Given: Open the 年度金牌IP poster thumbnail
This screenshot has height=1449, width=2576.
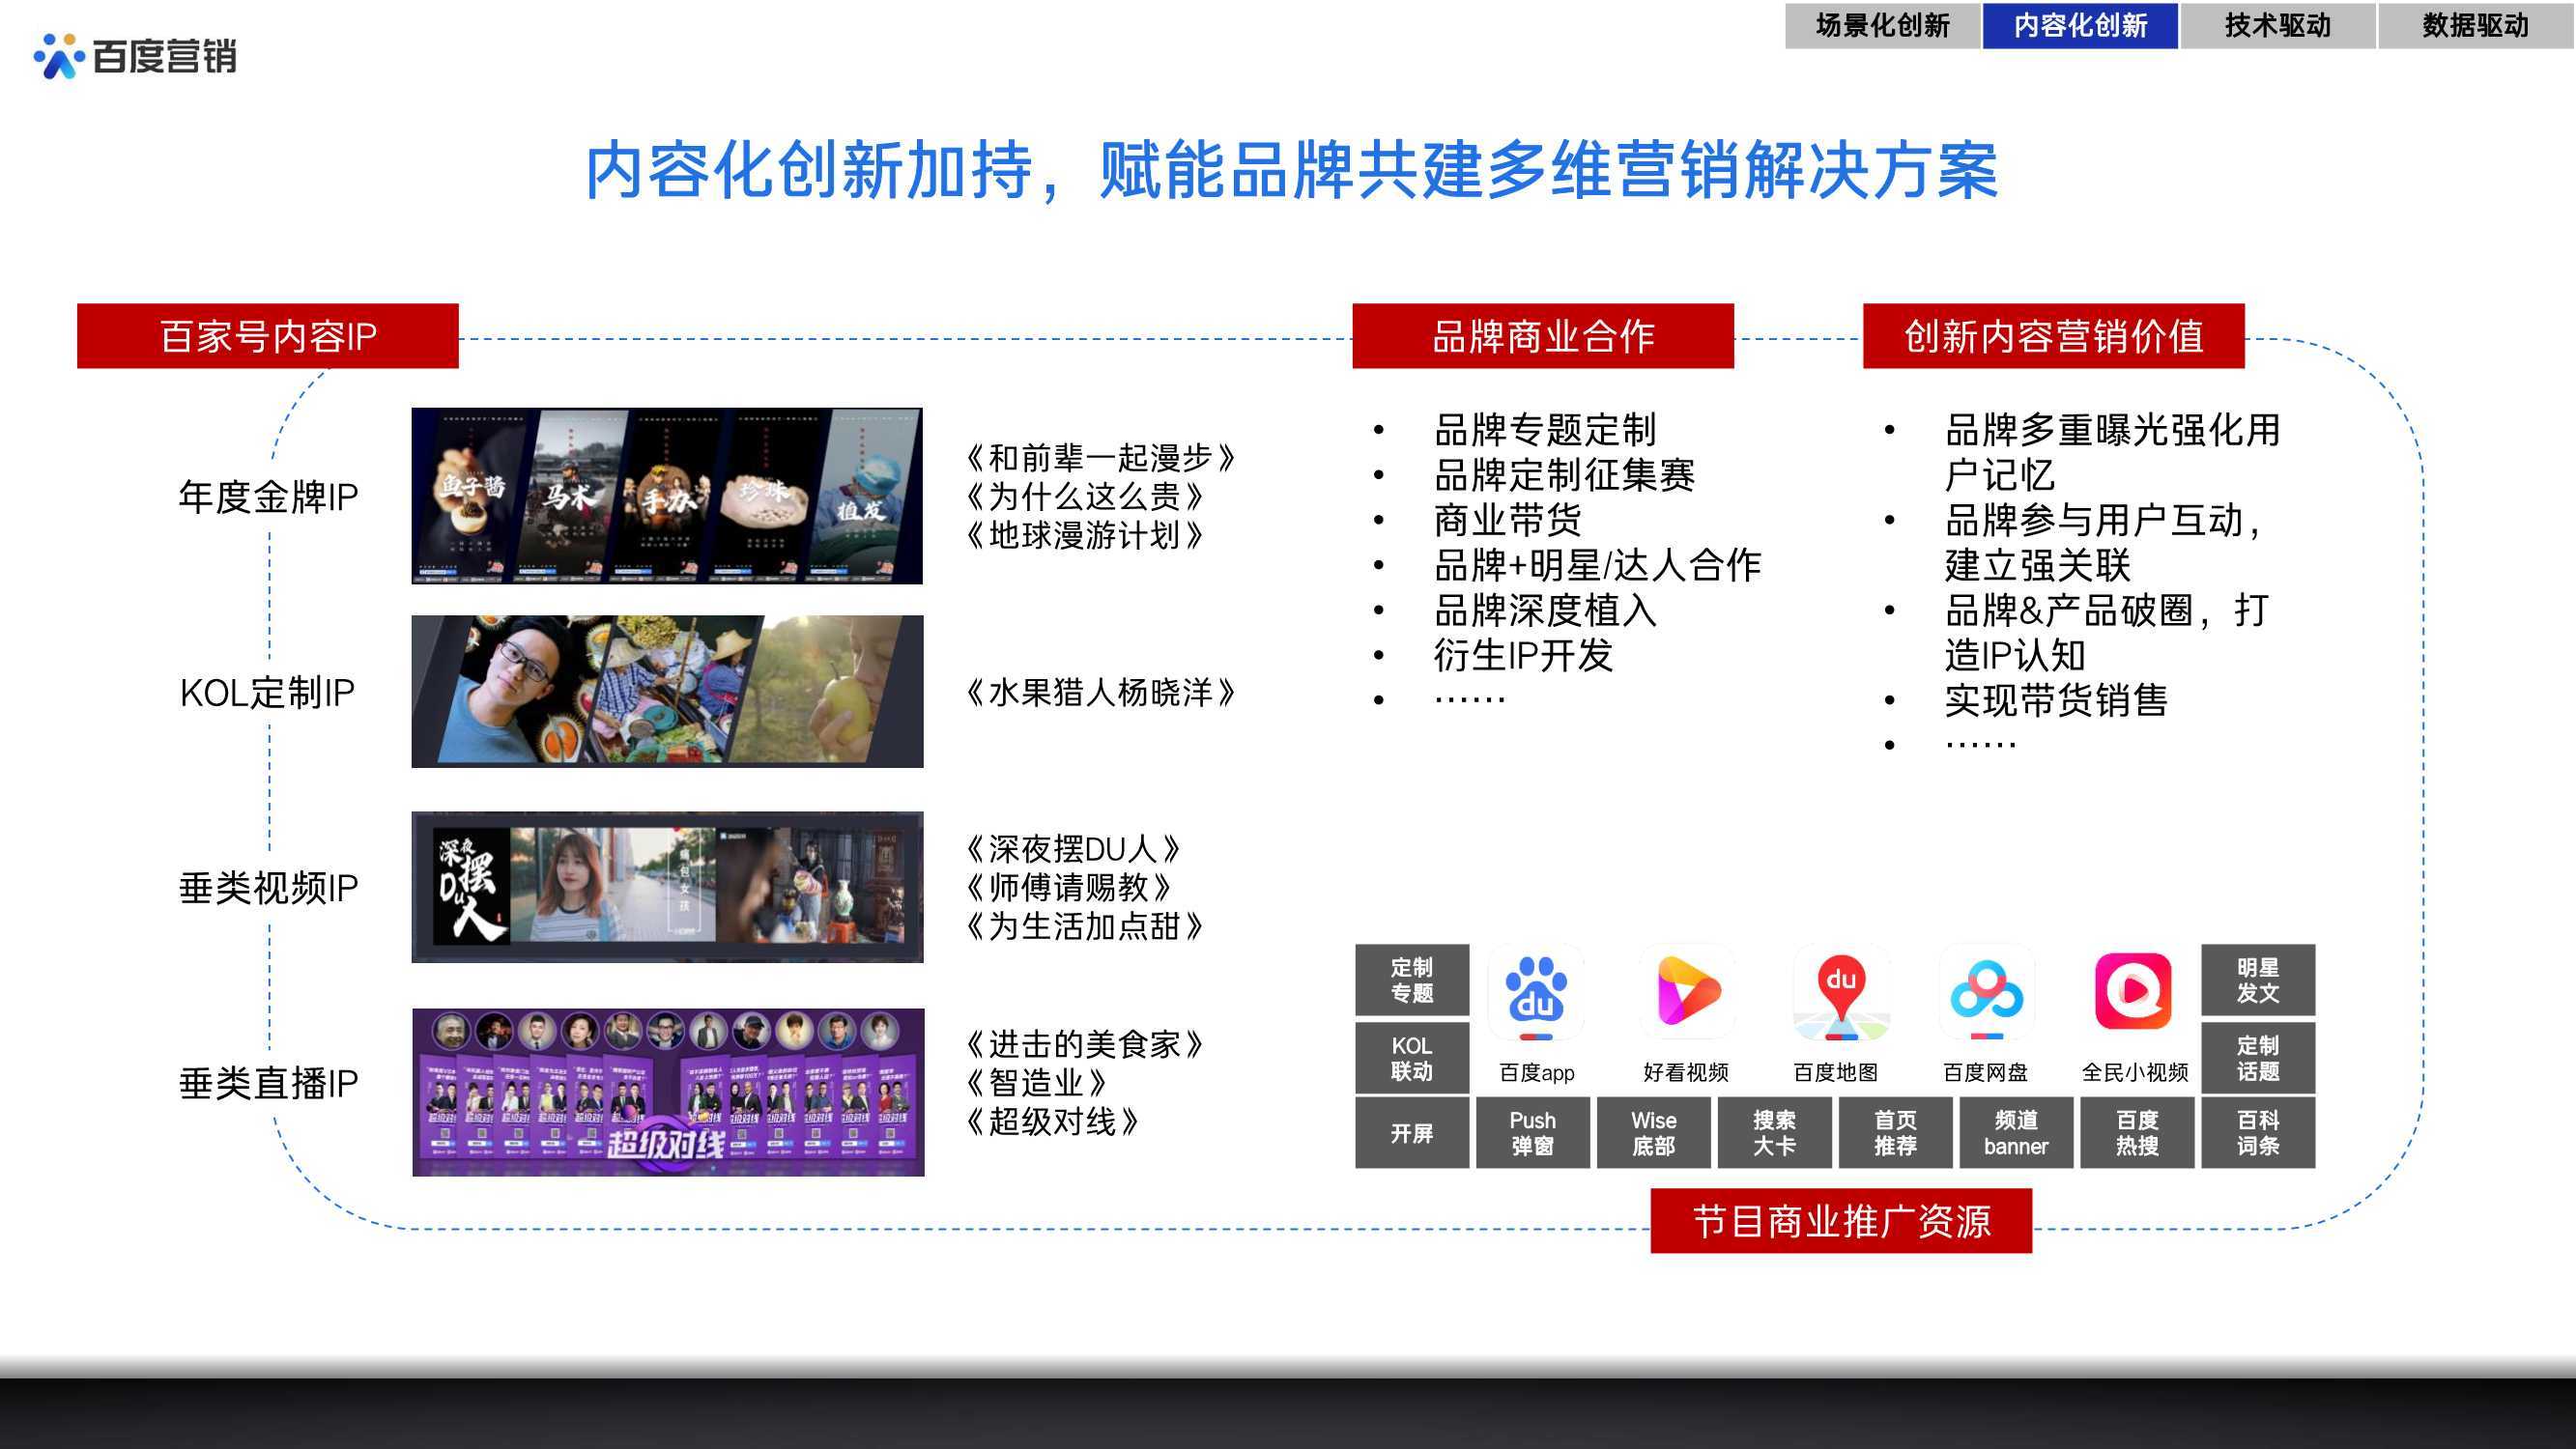Looking at the screenshot, I should [667, 496].
